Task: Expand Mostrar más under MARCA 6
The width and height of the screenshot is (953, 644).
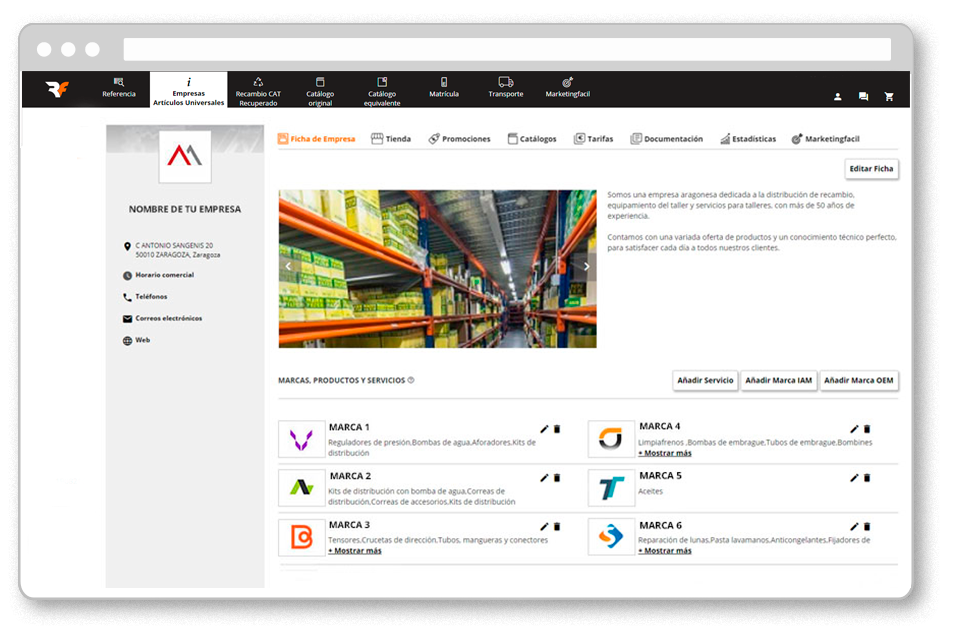Action: (664, 551)
